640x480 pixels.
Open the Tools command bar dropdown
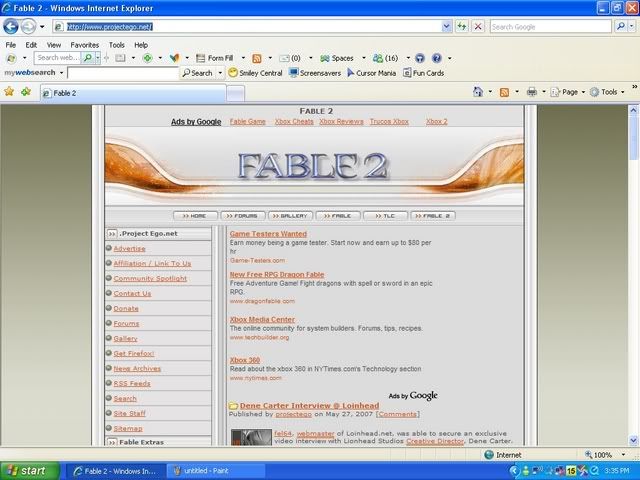click(607, 92)
